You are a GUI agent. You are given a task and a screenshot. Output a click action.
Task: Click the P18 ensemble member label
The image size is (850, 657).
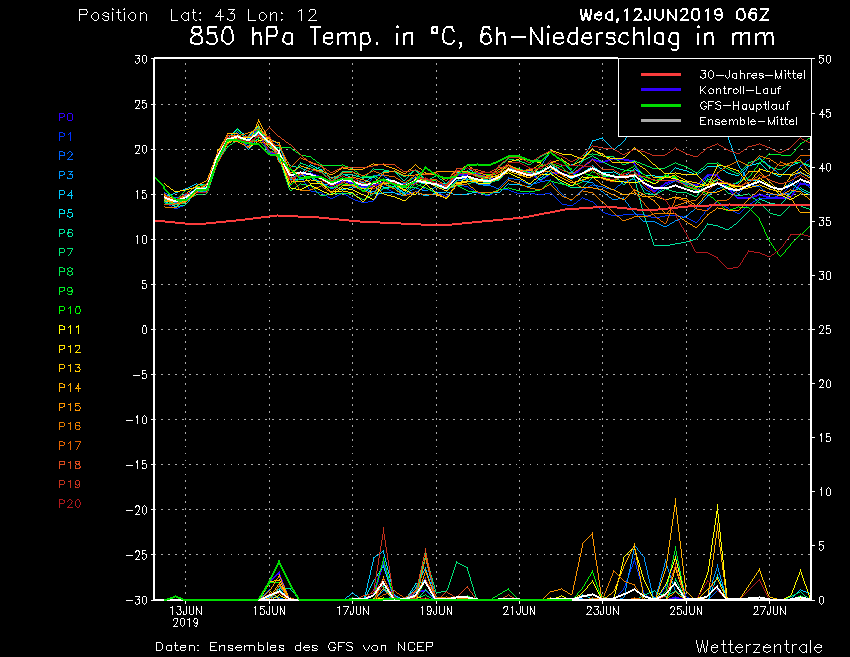tap(69, 465)
